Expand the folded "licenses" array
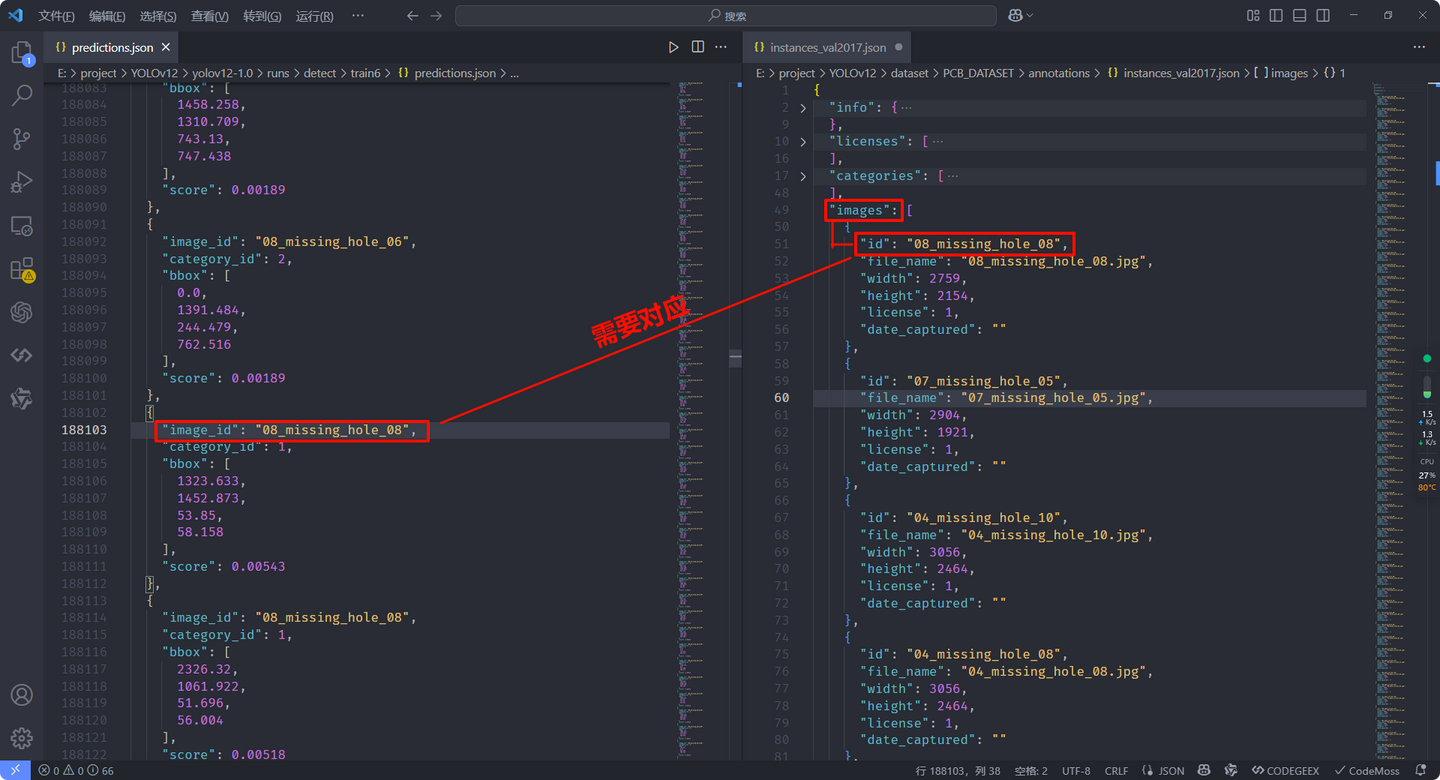The image size is (1440, 780). tap(803, 142)
